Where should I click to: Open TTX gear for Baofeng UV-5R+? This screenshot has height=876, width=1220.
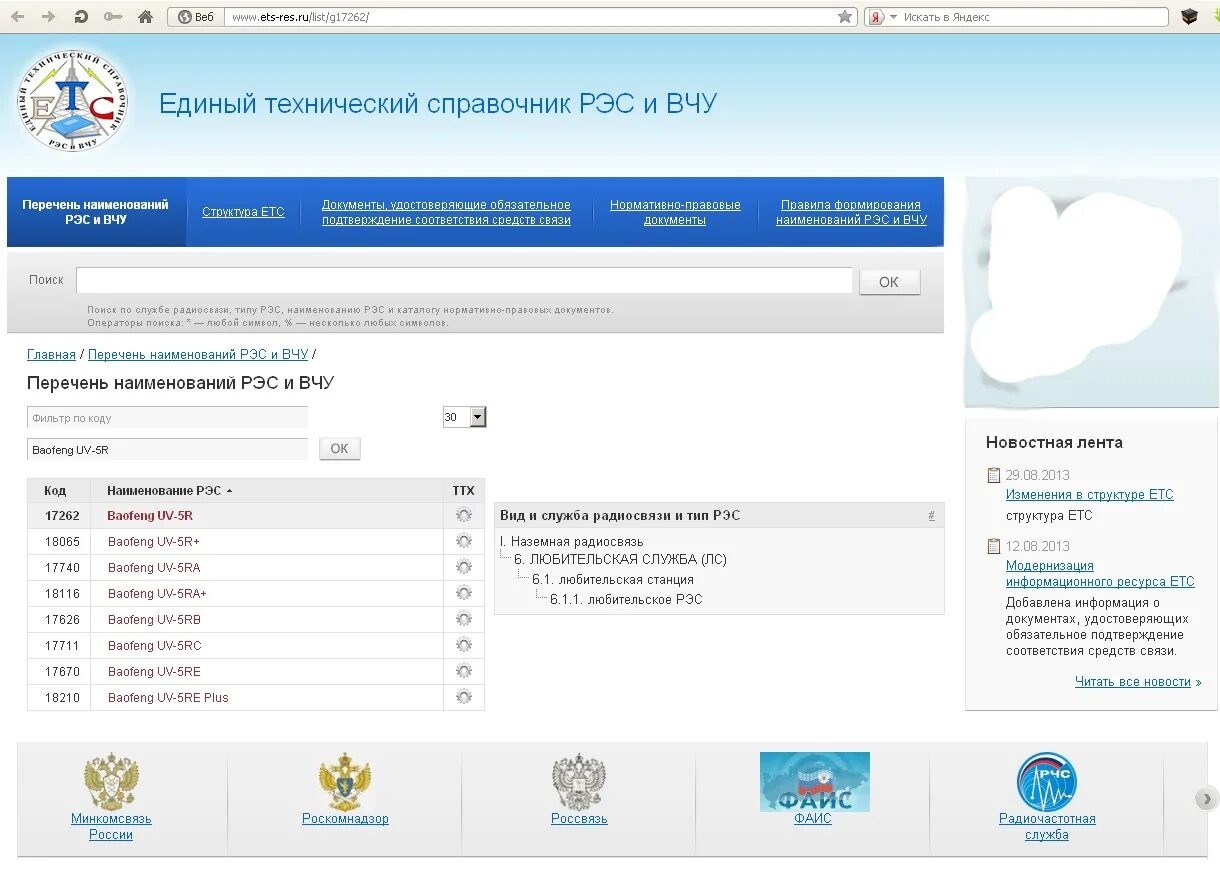pos(463,541)
